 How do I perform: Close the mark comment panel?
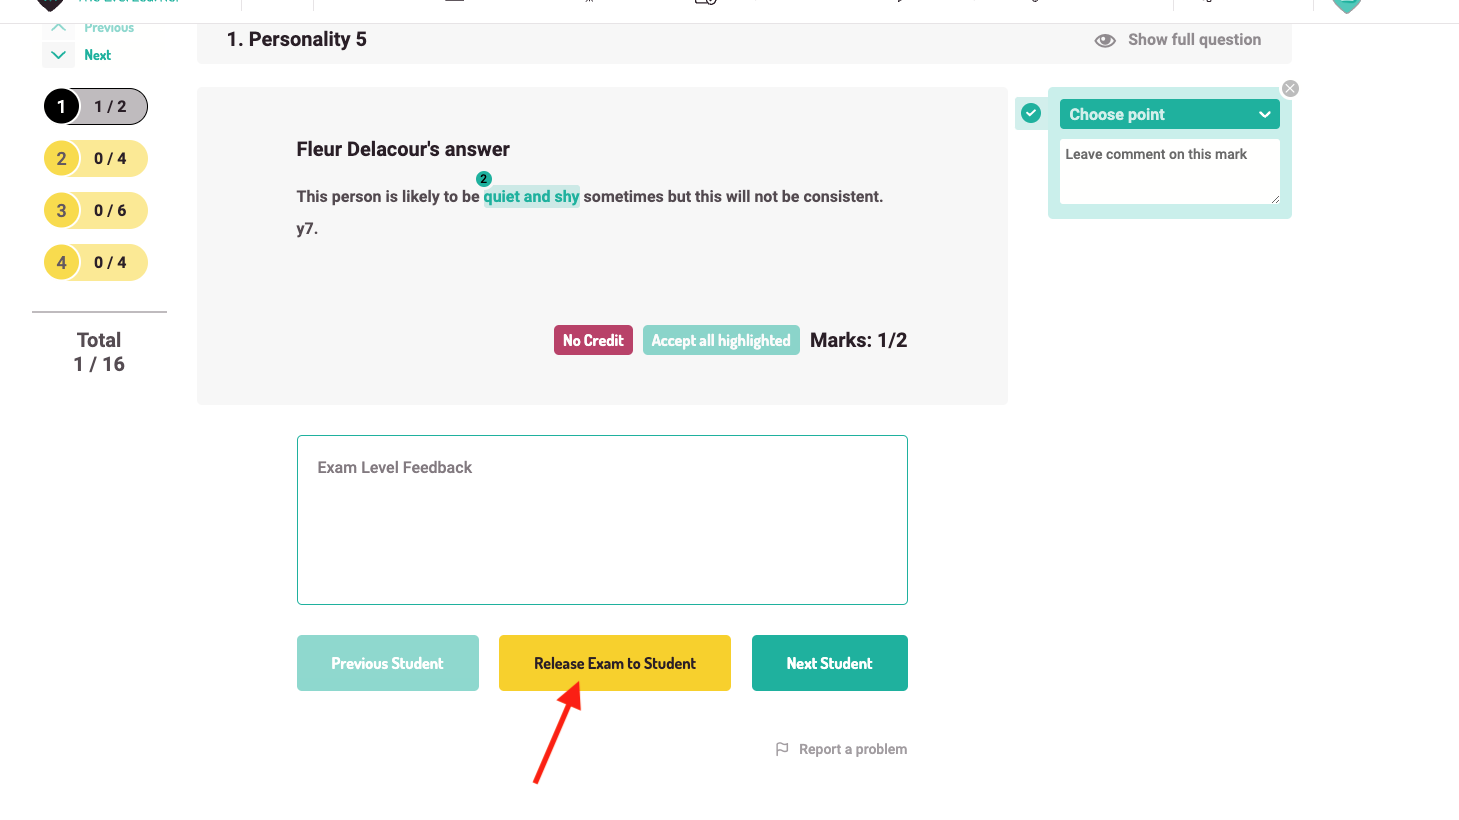1290,89
